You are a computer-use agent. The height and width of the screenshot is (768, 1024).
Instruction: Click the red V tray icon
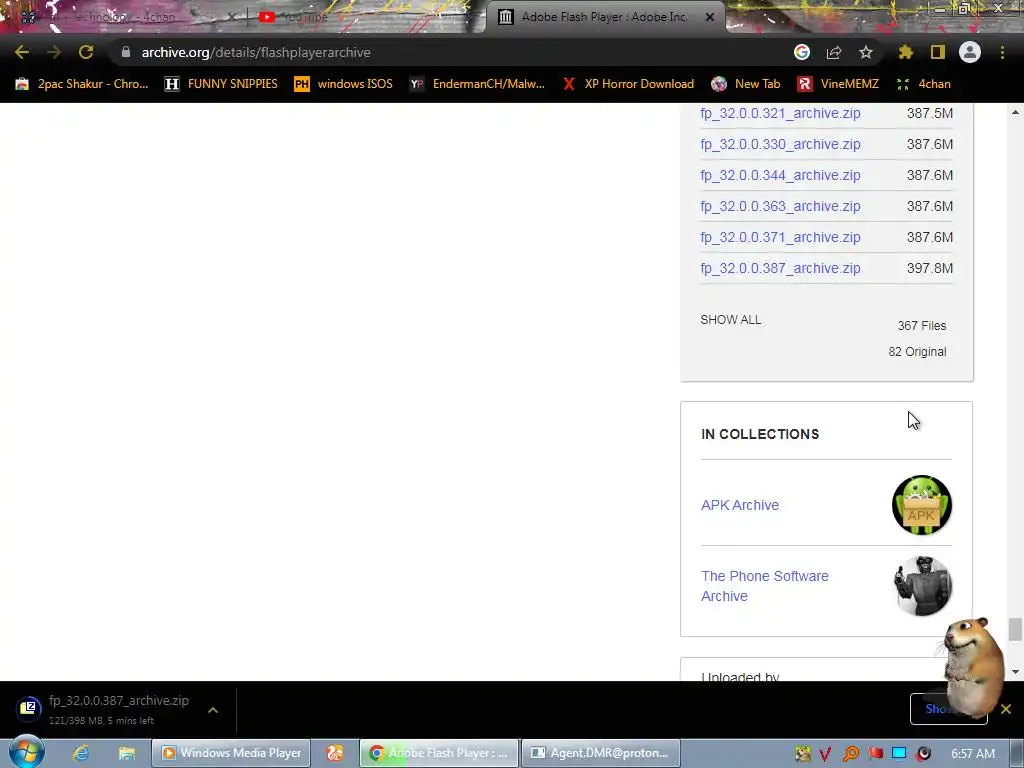[x=825, y=754]
